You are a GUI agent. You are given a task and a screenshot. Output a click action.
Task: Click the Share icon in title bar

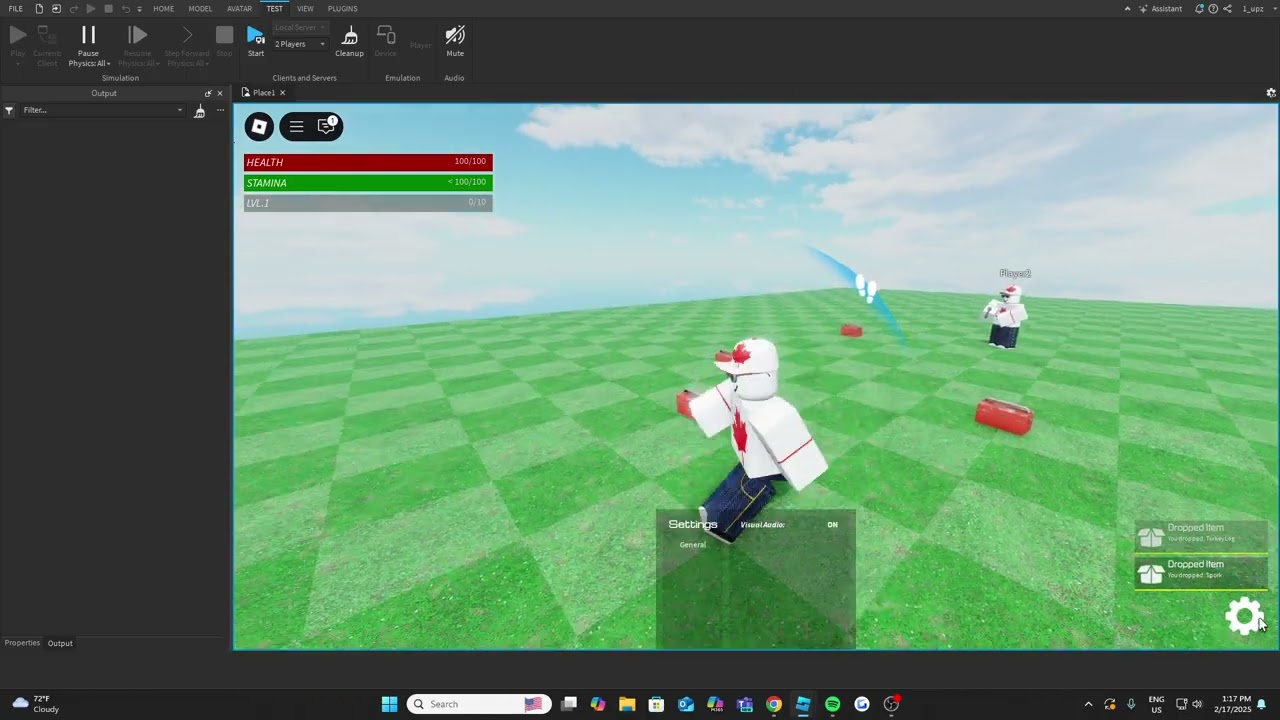1227,9
